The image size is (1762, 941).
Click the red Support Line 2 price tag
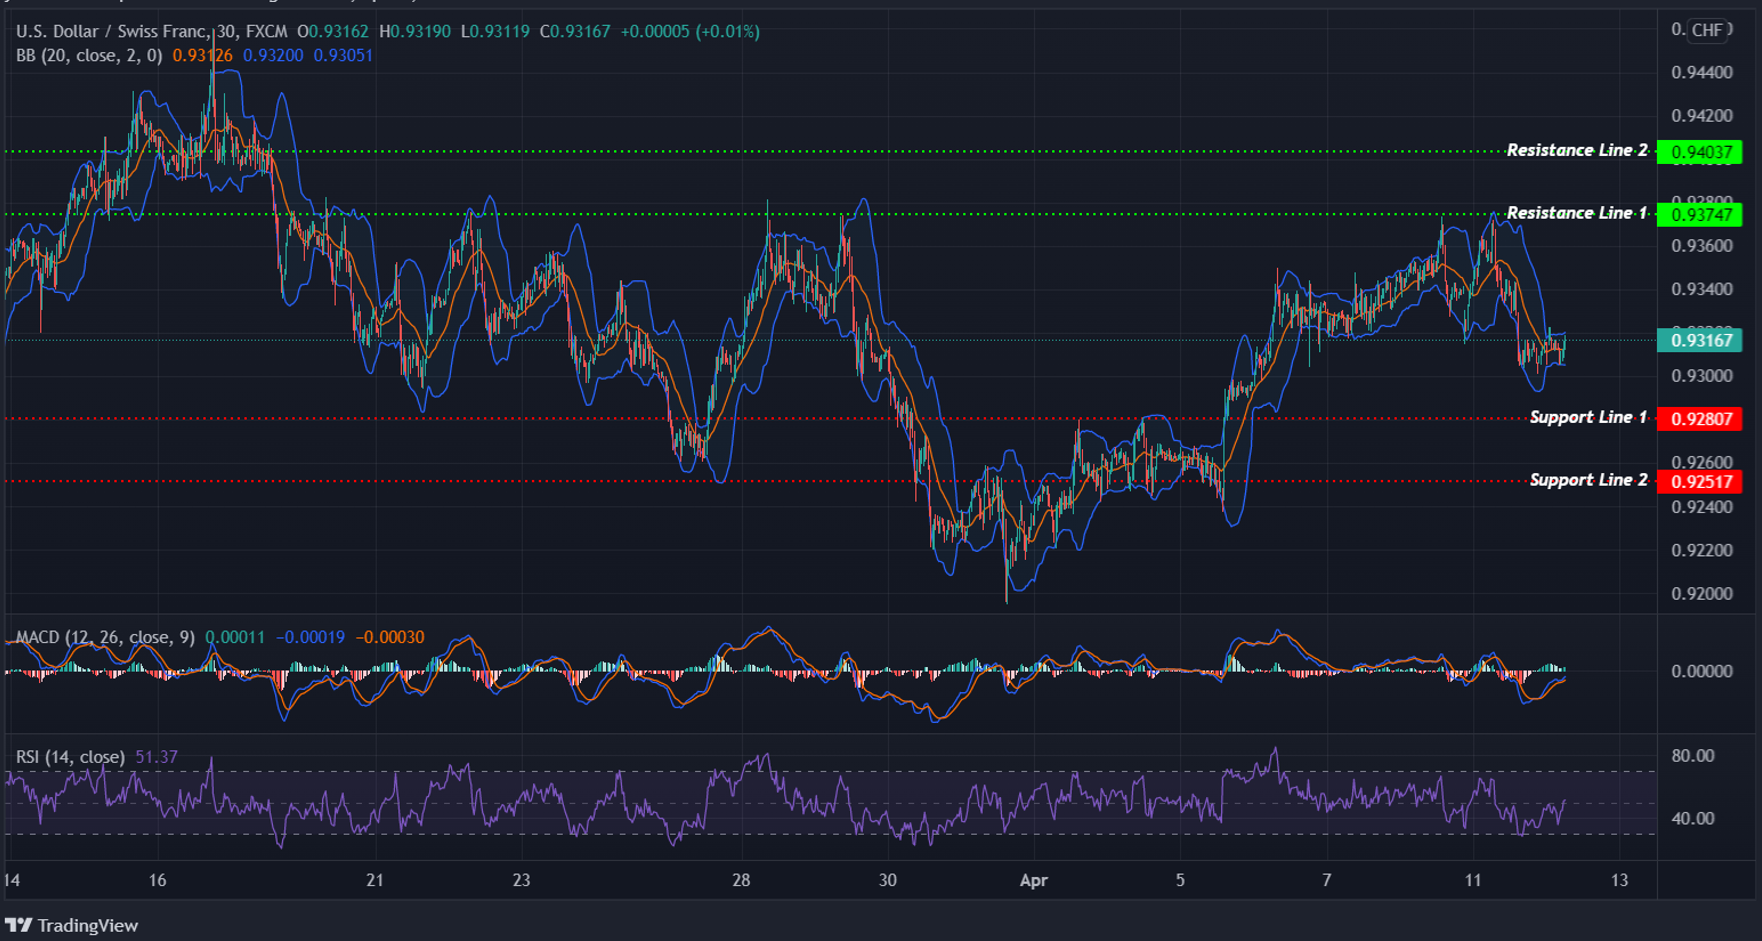pyautogui.click(x=1700, y=480)
